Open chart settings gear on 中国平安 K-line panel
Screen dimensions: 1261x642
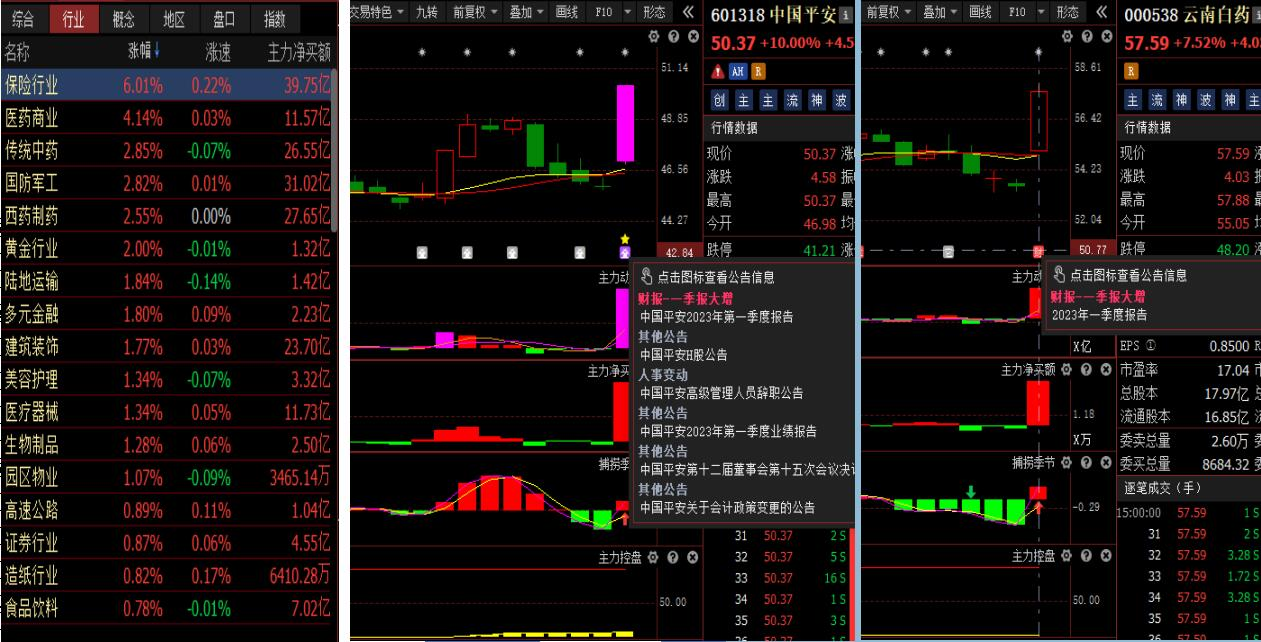pos(655,36)
